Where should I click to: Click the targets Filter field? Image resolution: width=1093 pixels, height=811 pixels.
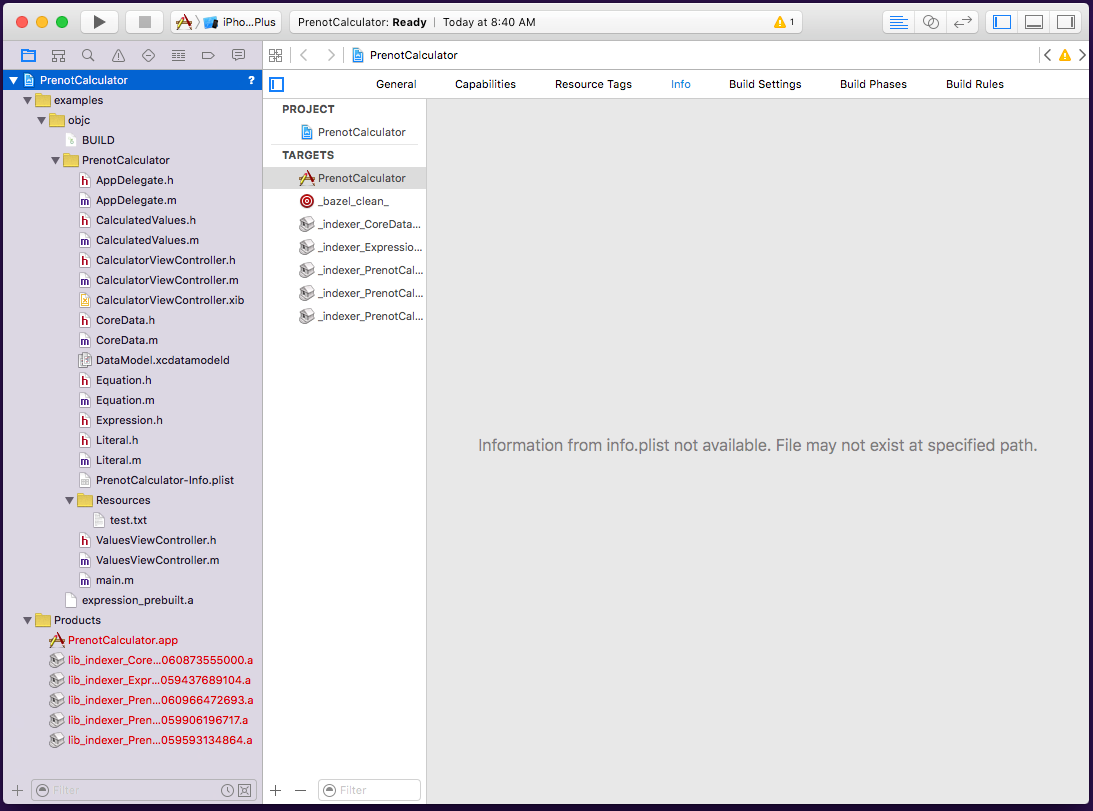click(x=369, y=790)
